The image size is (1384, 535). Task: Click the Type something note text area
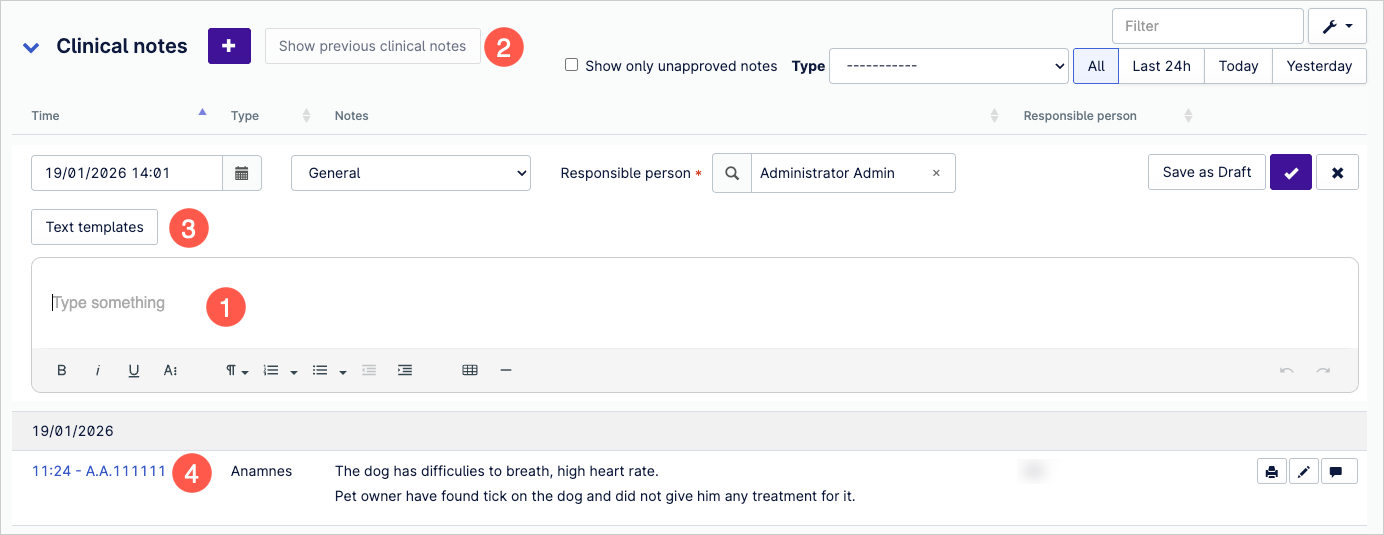[695, 303]
